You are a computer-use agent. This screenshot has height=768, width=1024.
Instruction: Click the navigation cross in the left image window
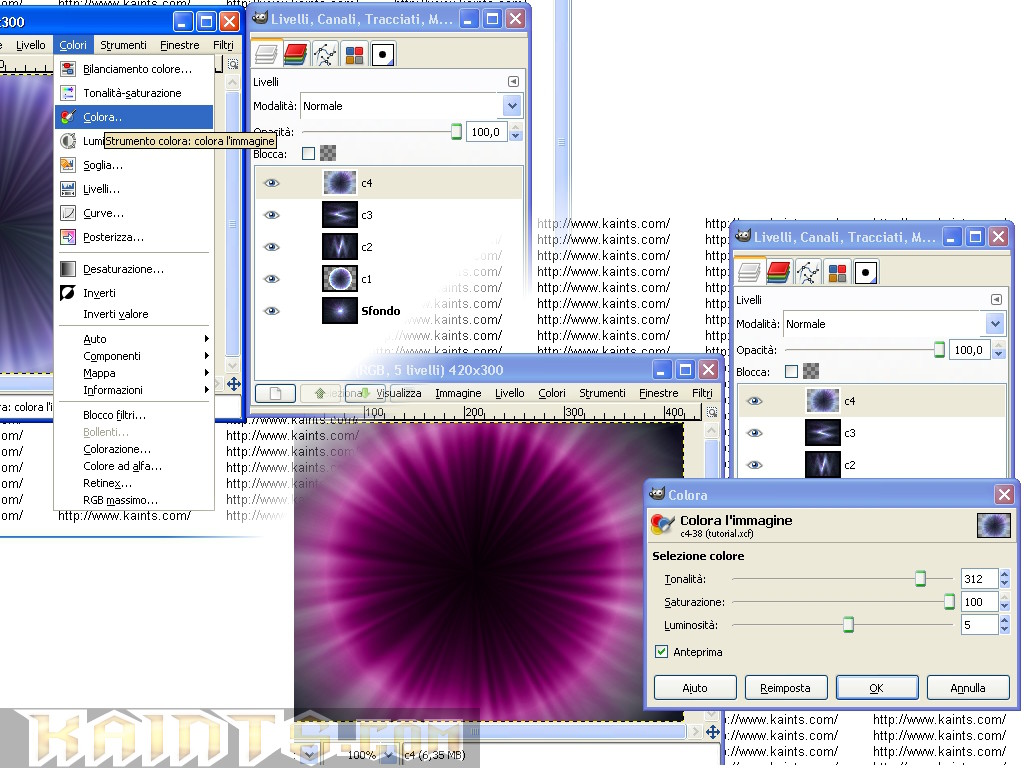point(233,384)
